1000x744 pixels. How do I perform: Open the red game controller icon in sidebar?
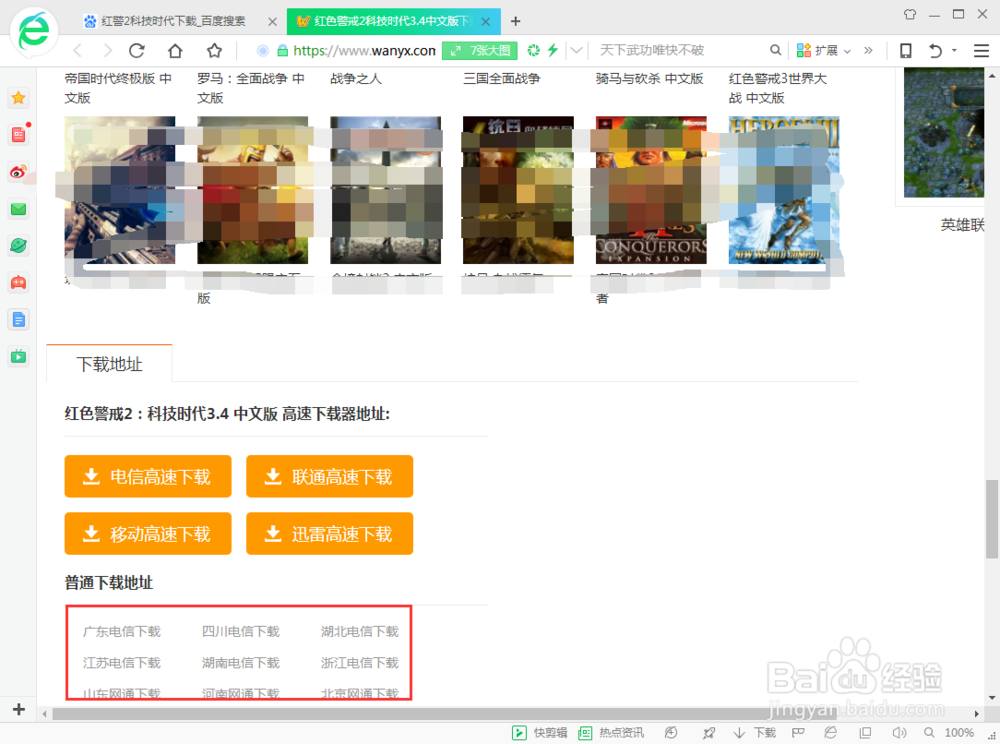click(x=18, y=282)
